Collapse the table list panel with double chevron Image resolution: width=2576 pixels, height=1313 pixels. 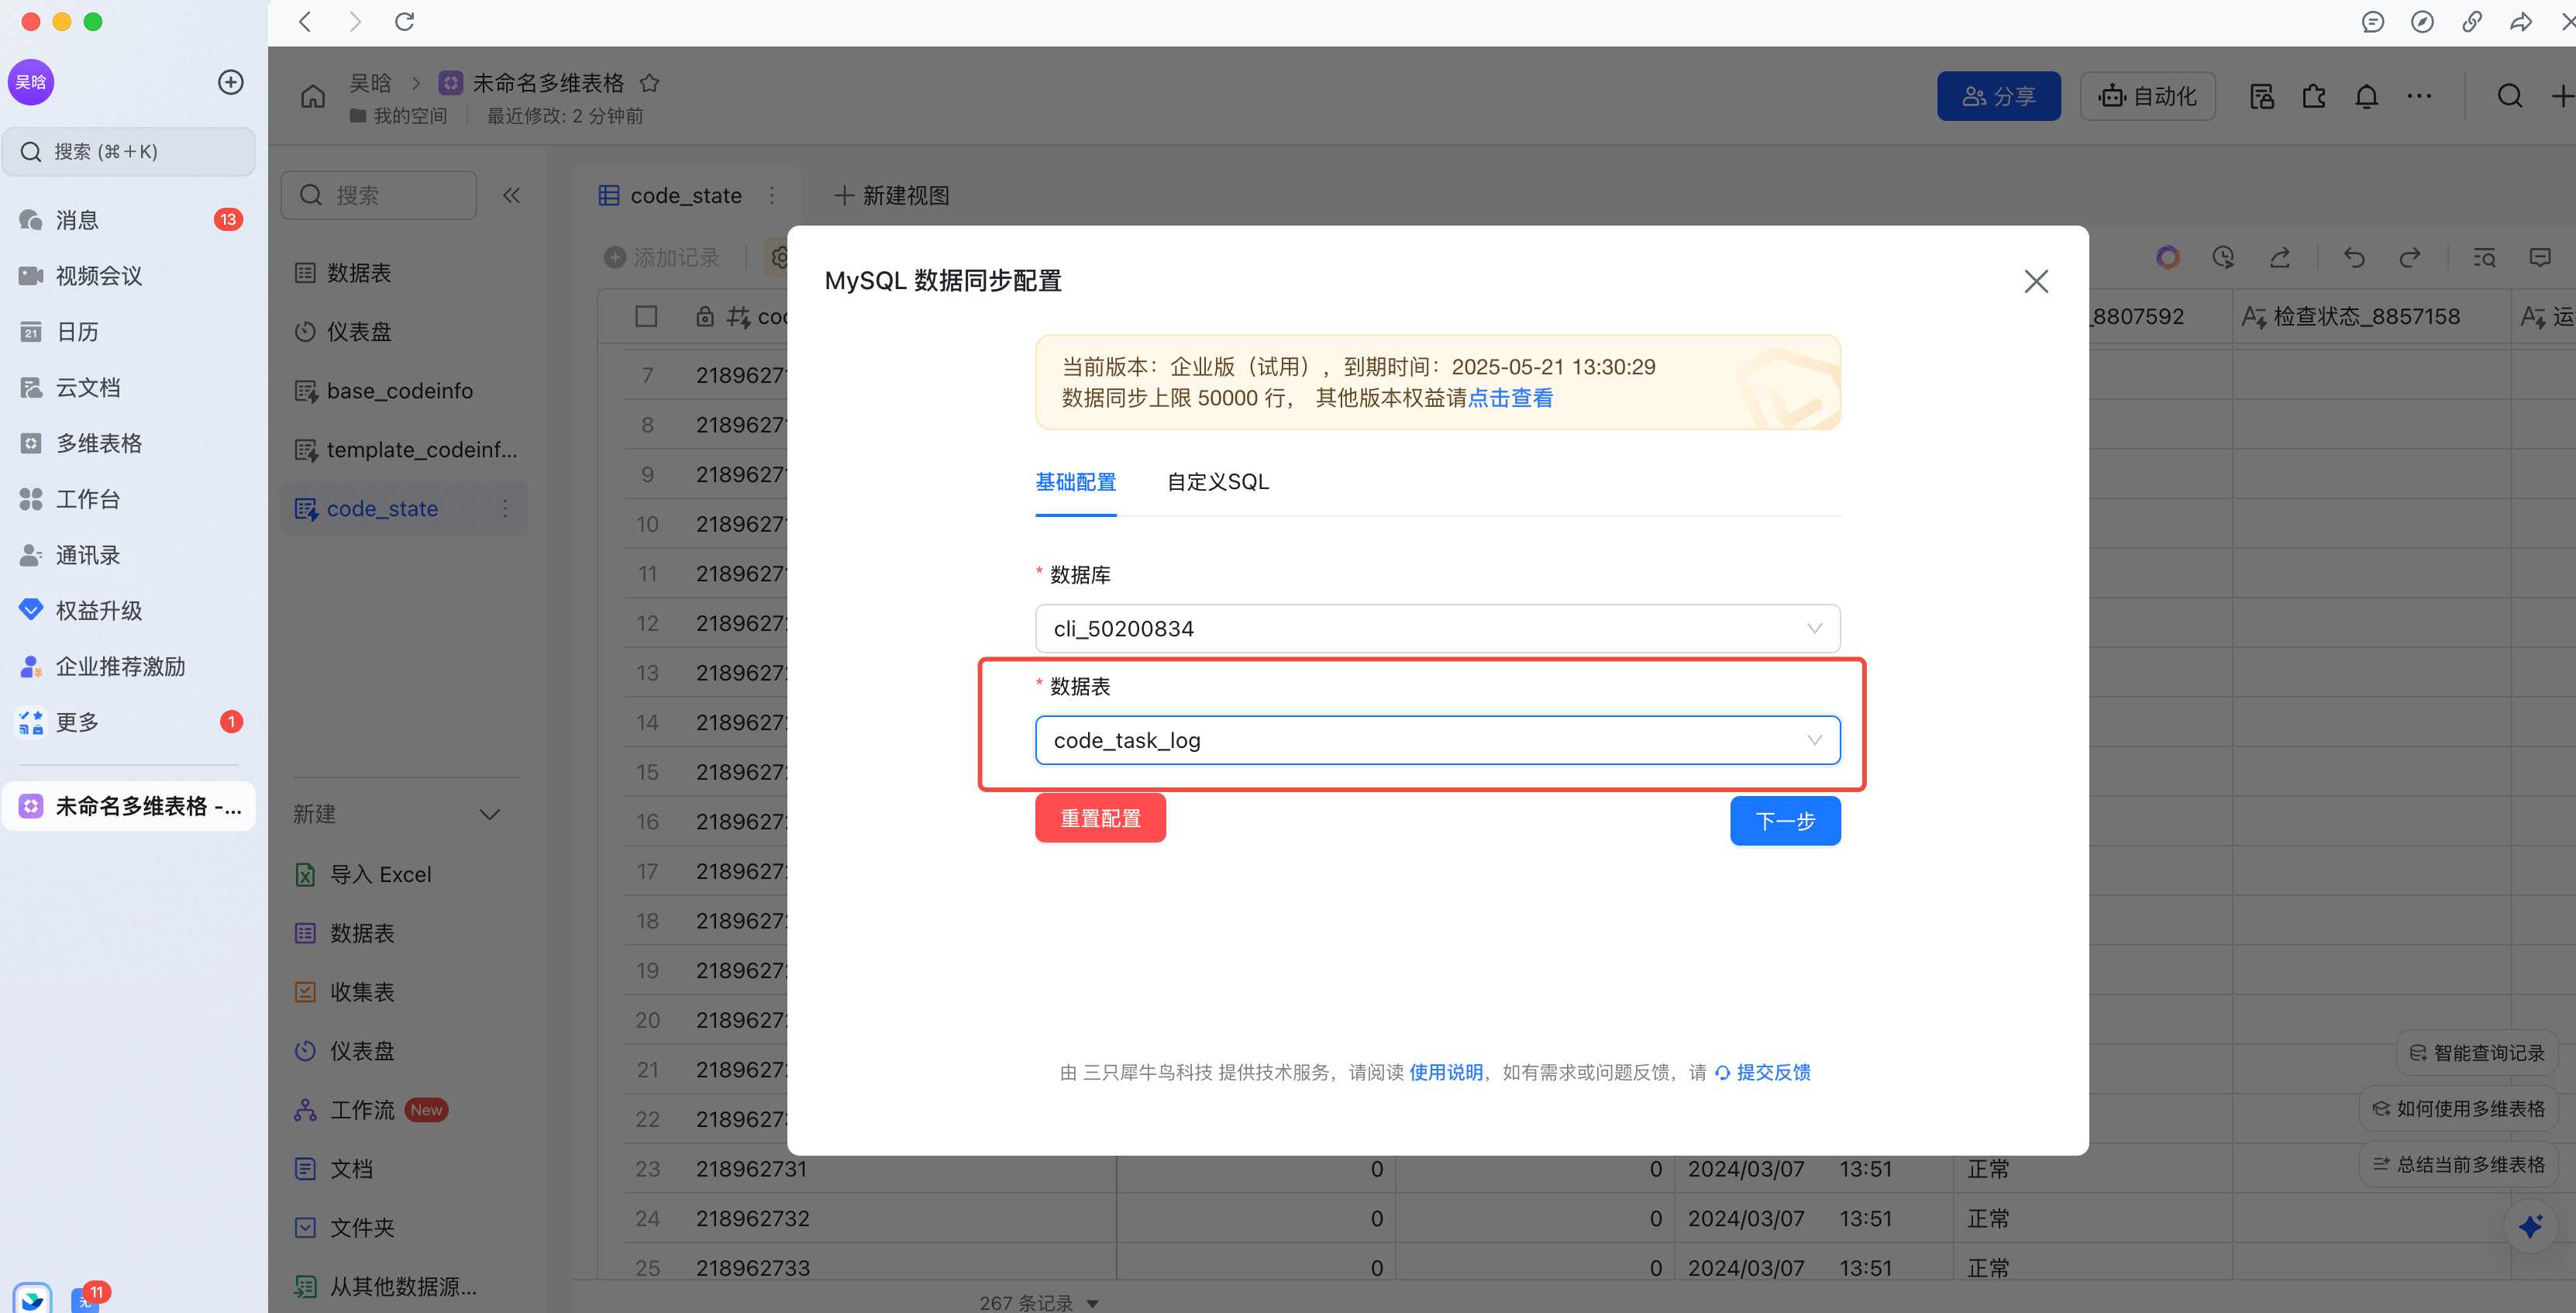[x=512, y=196]
